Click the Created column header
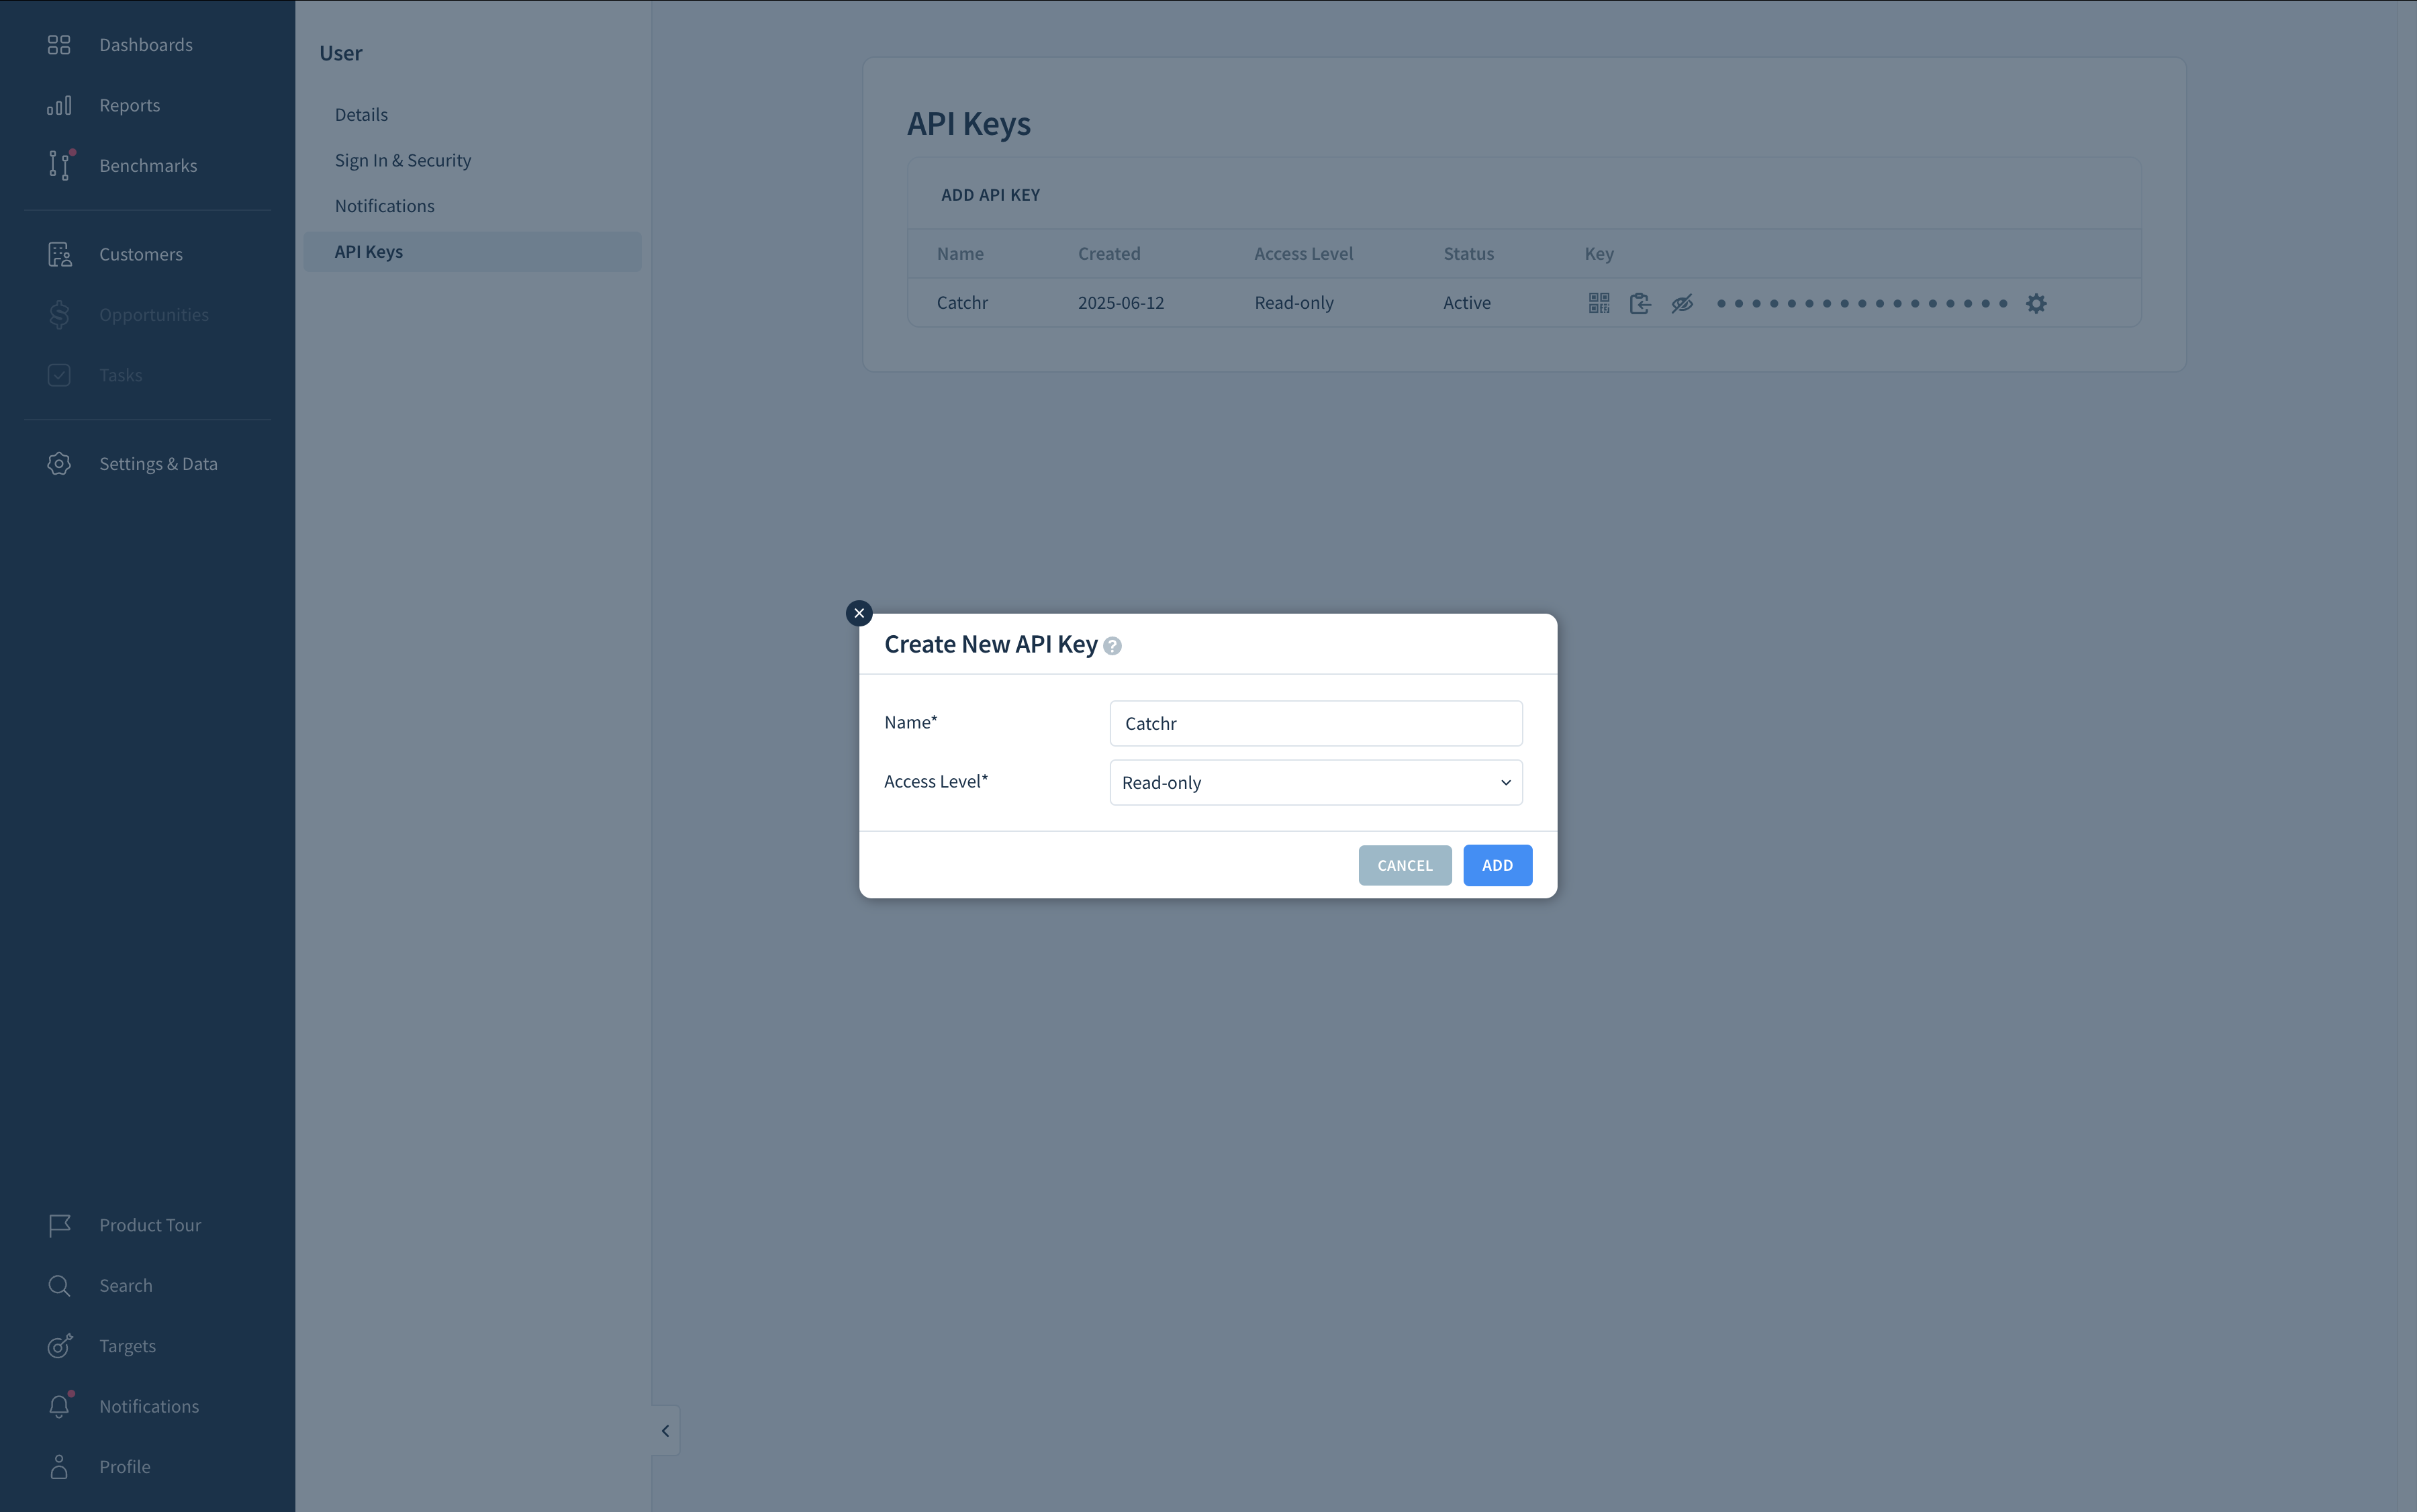Screen dimensions: 2417x1512 tap(1109, 254)
